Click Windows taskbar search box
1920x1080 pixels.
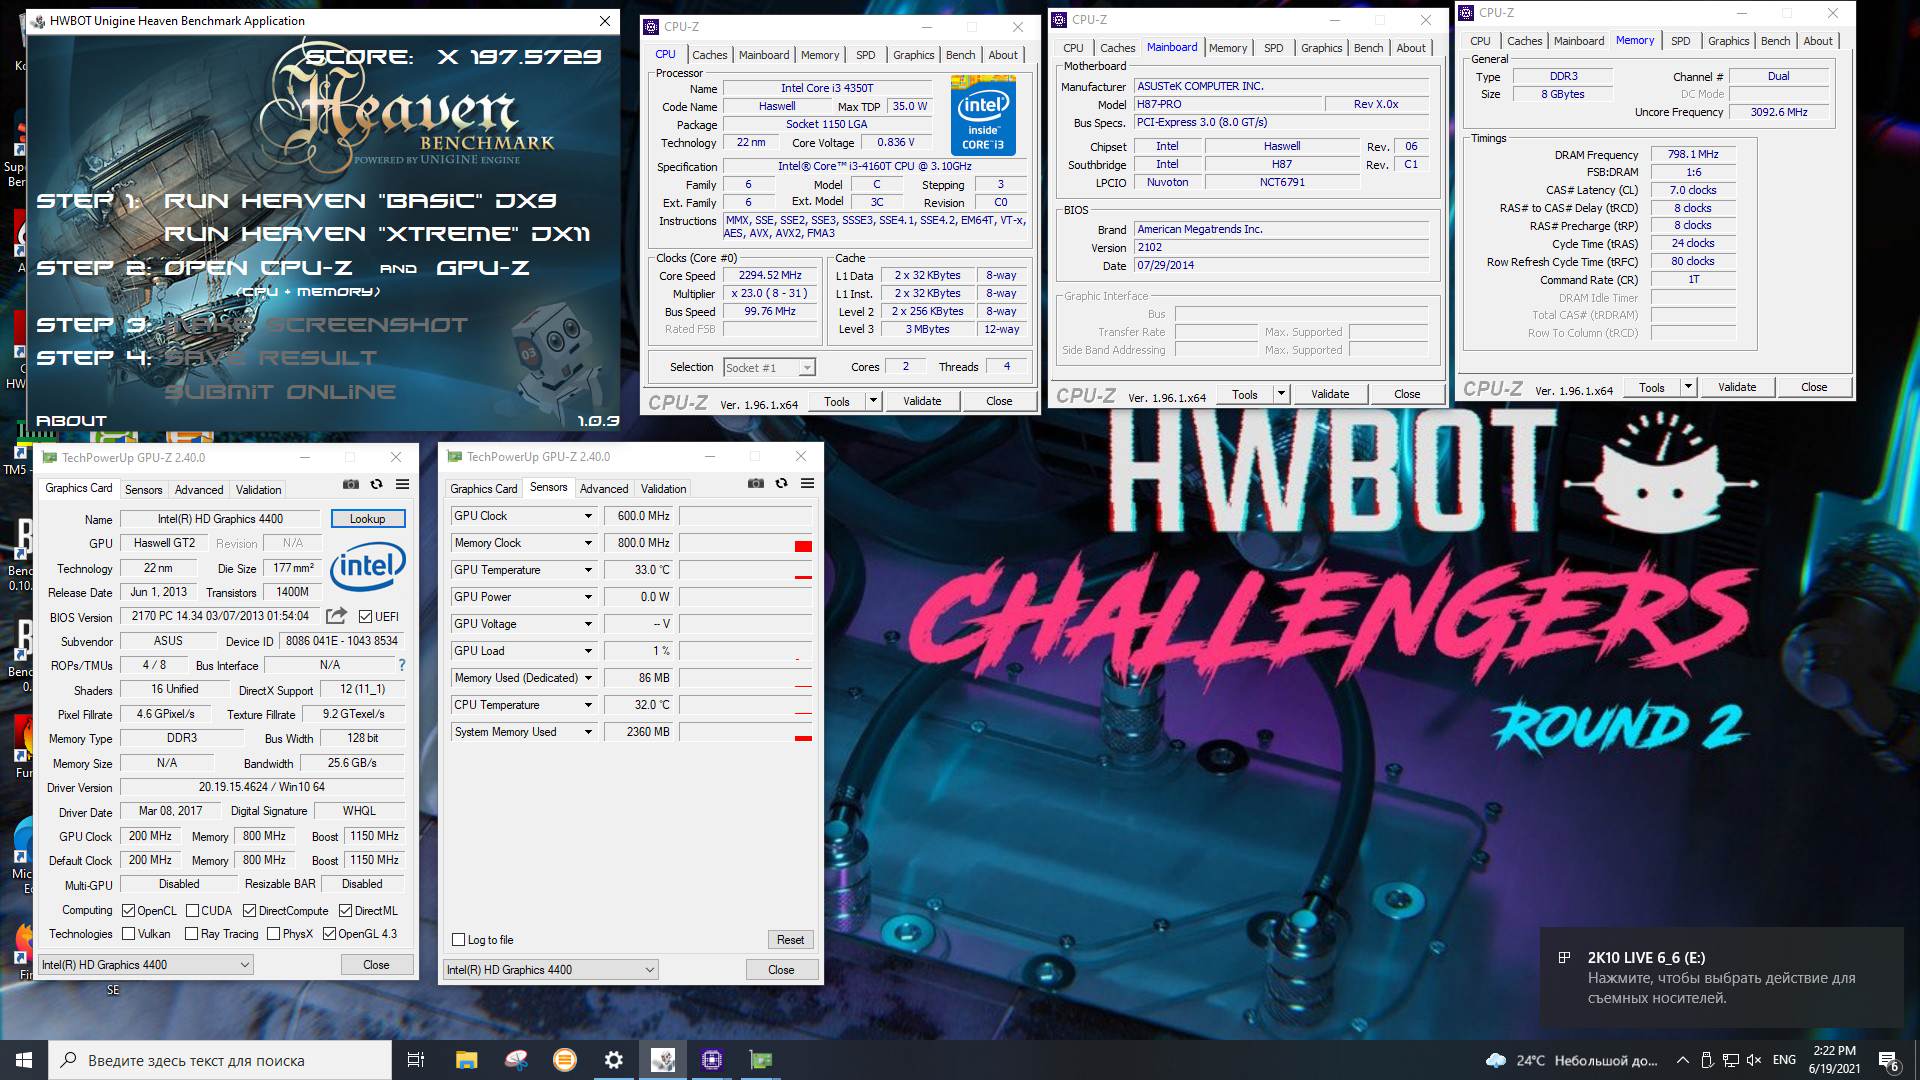[220, 1060]
